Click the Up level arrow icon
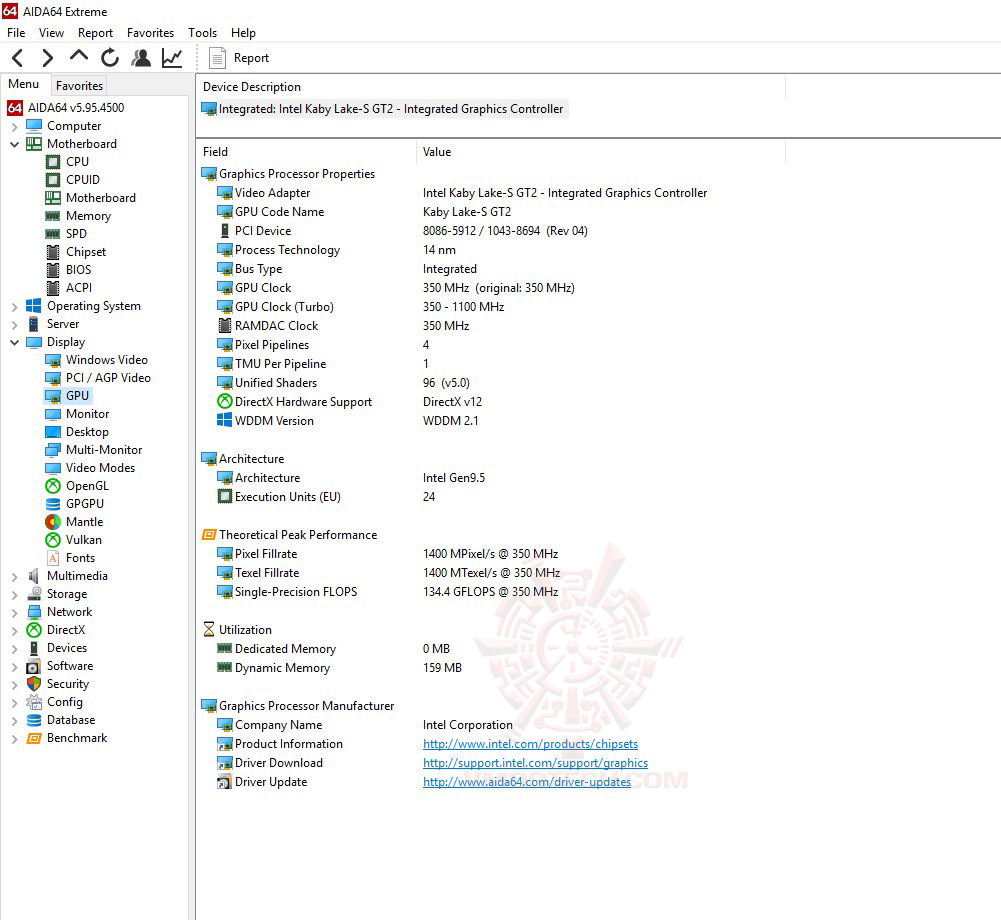Image resolution: width=1001 pixels, height=920 pixels. click(79, 56)
